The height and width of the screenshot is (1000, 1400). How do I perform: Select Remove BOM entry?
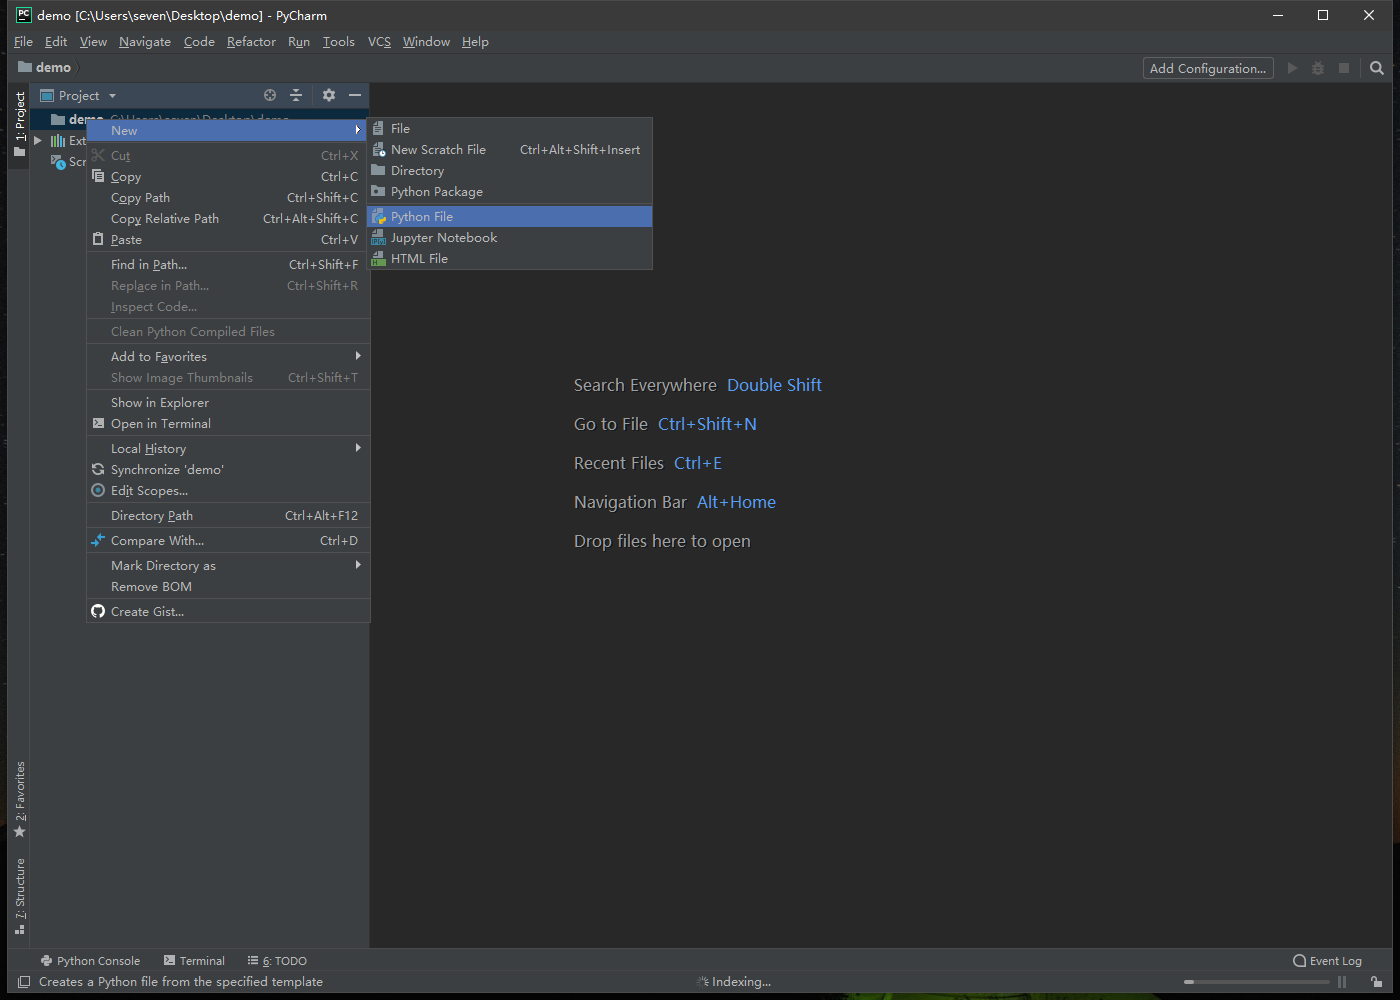coord(229,586)
